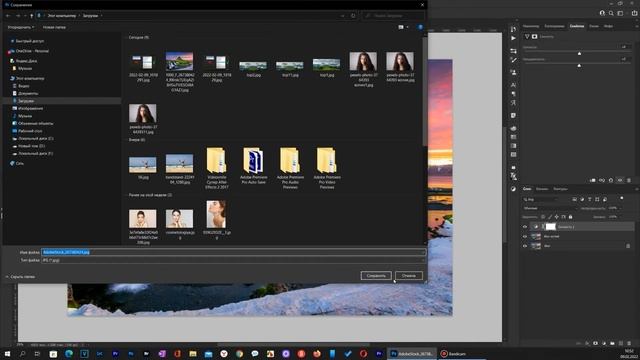
Task: Filter layers by type layers T icon
Action: [x=589, y=199]
